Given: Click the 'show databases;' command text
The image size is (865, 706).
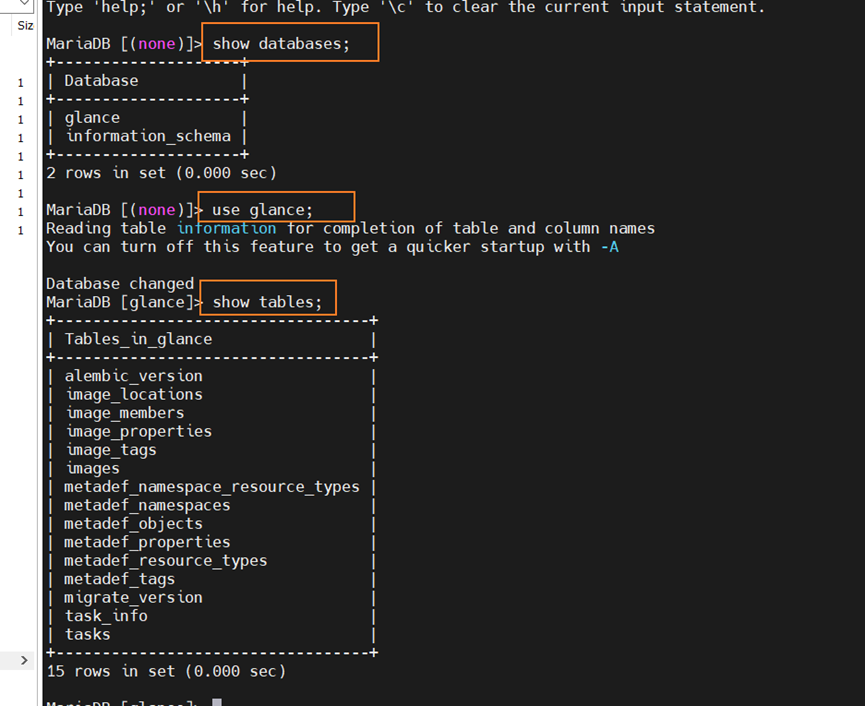Looking at the screenshot, I should [281, 44].
